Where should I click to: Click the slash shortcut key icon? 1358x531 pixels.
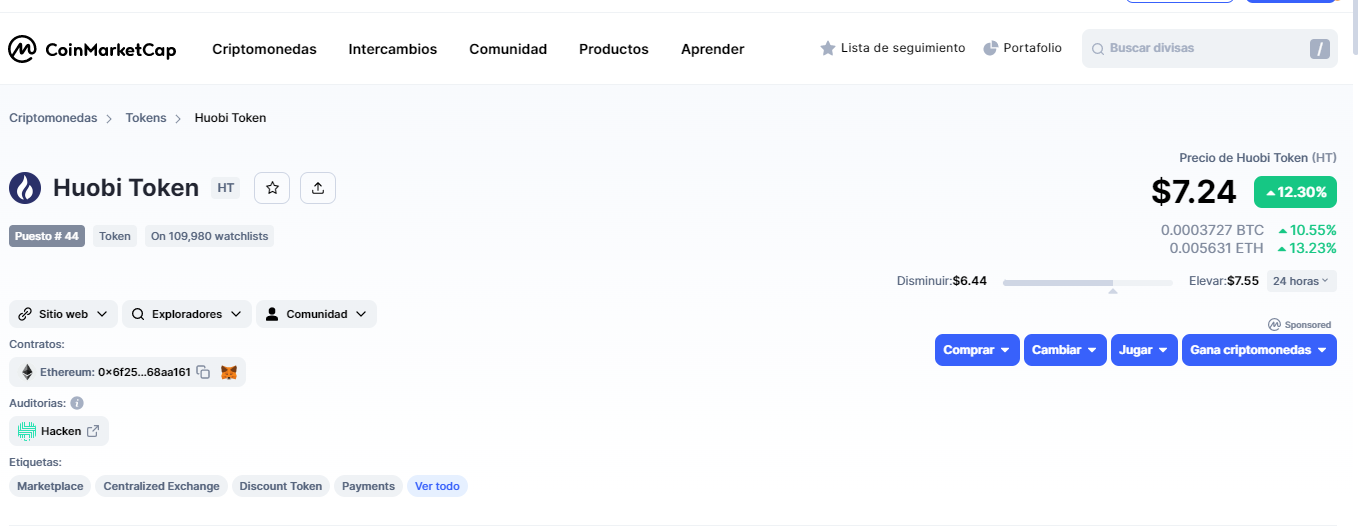1320,49
